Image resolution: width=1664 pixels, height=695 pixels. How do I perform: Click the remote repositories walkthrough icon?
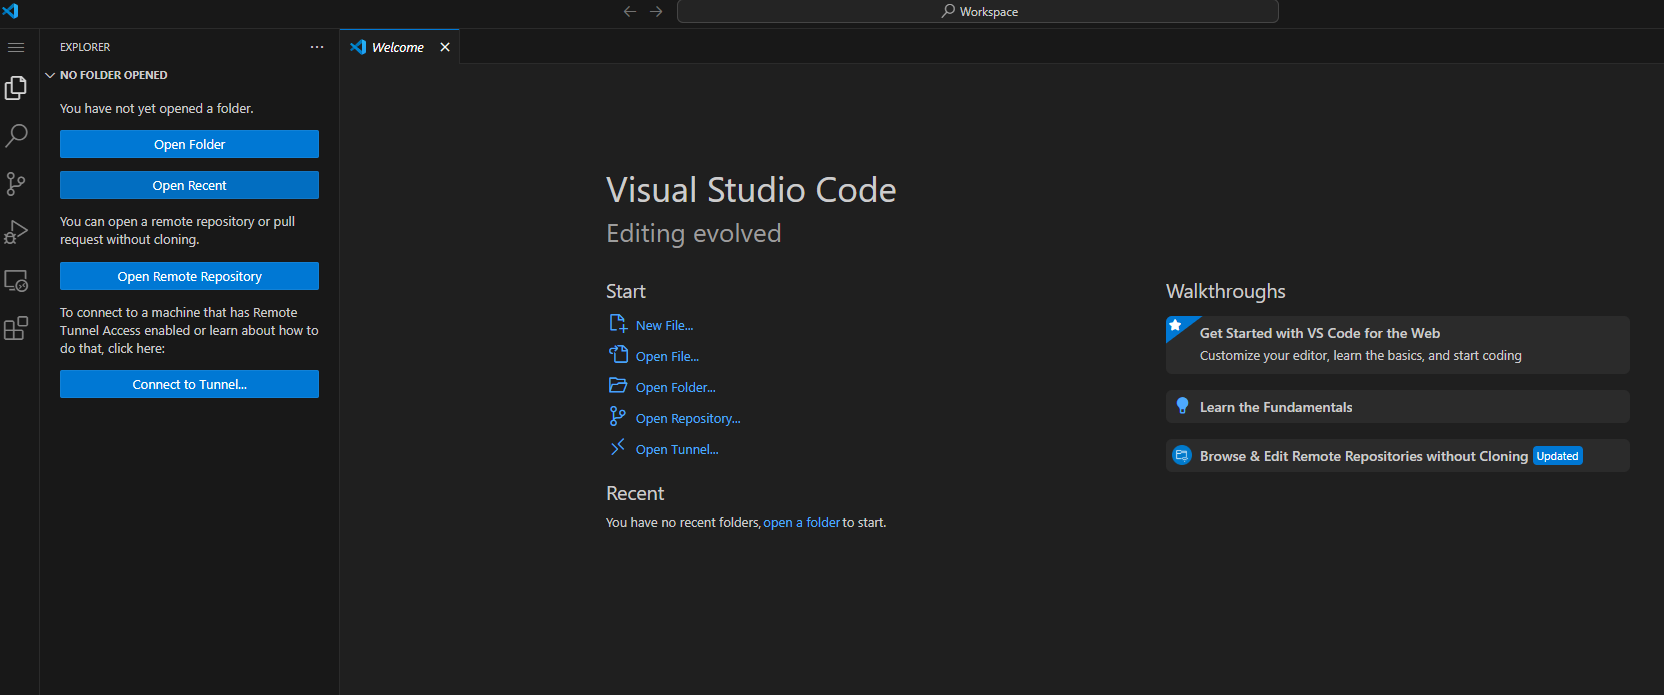pyautogui.click(x=1182, y=455)
